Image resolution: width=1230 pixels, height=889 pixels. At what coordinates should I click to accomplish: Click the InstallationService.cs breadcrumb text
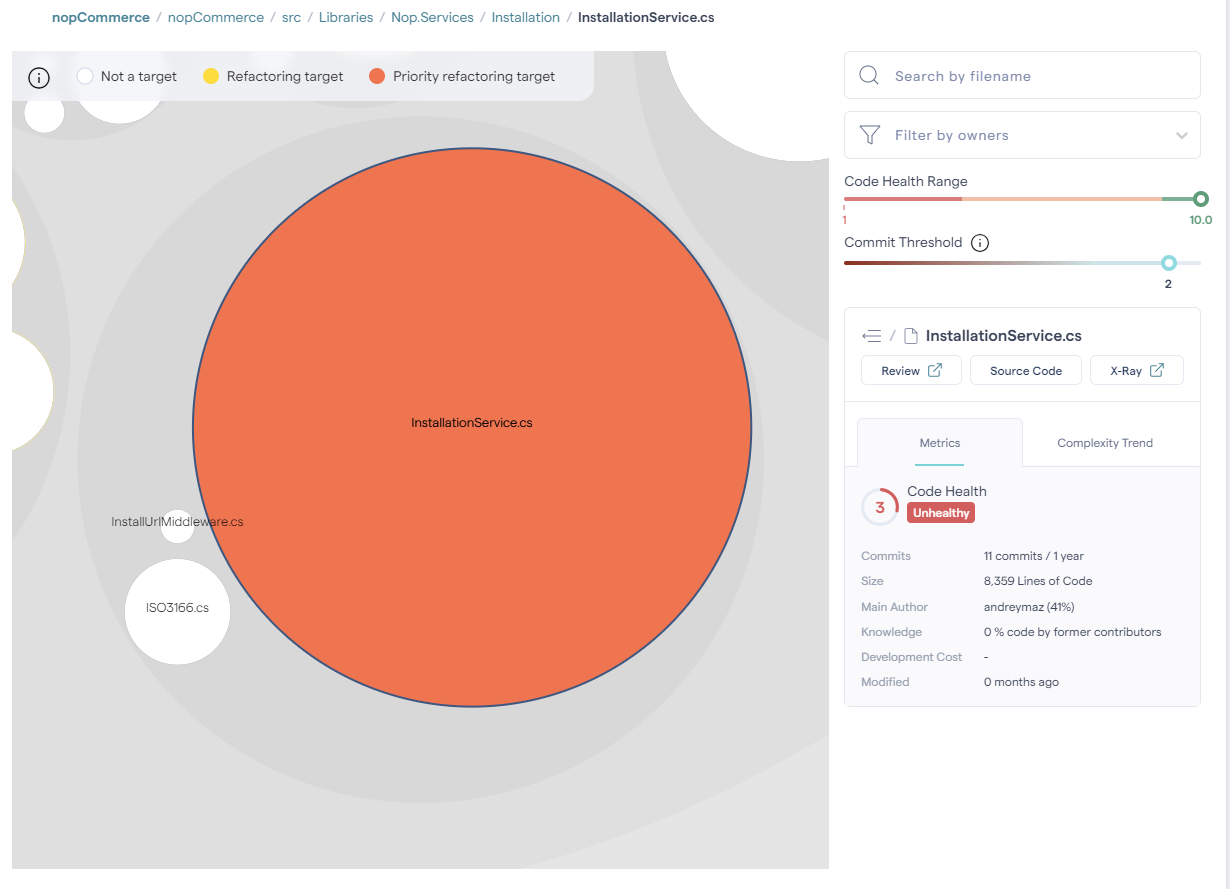click(x=646, y=17)
